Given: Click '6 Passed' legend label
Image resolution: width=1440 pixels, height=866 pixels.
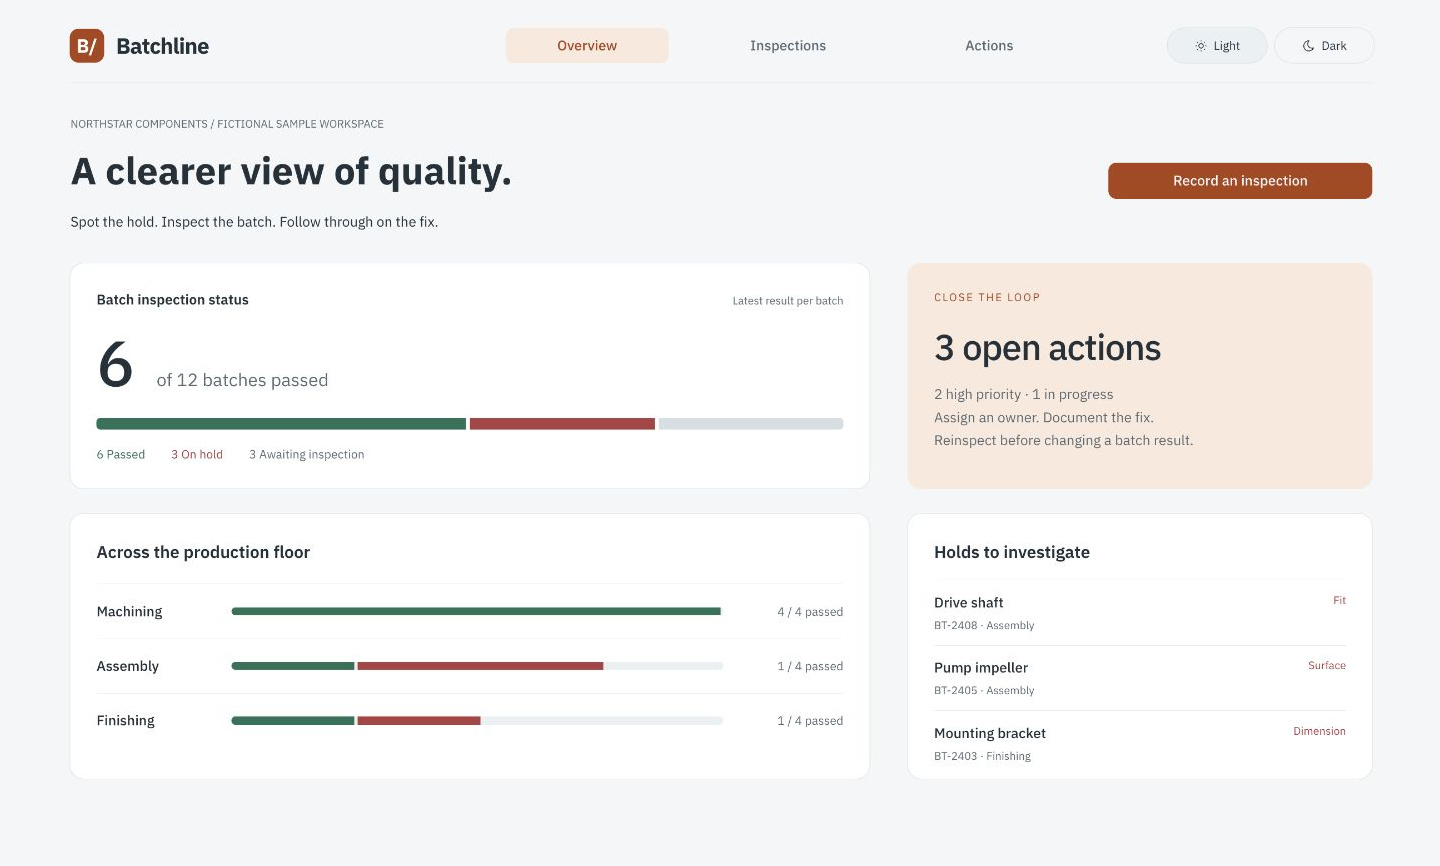Looking at the screenshot, I should coord(121,455).
